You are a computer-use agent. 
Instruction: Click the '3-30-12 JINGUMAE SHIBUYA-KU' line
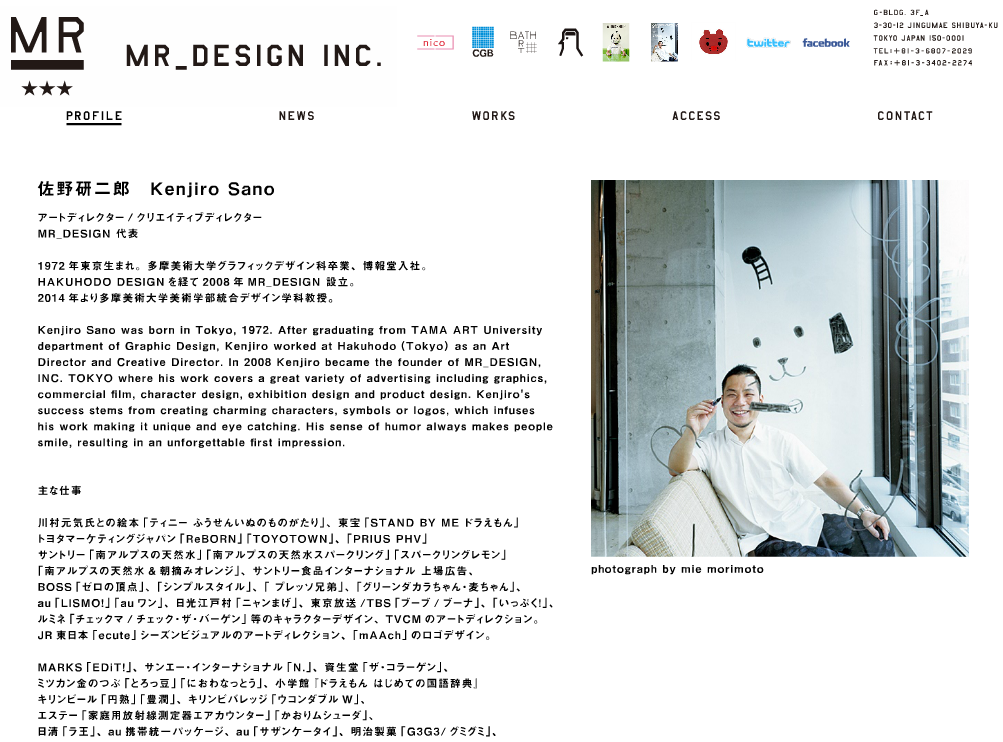click(936, 26)
